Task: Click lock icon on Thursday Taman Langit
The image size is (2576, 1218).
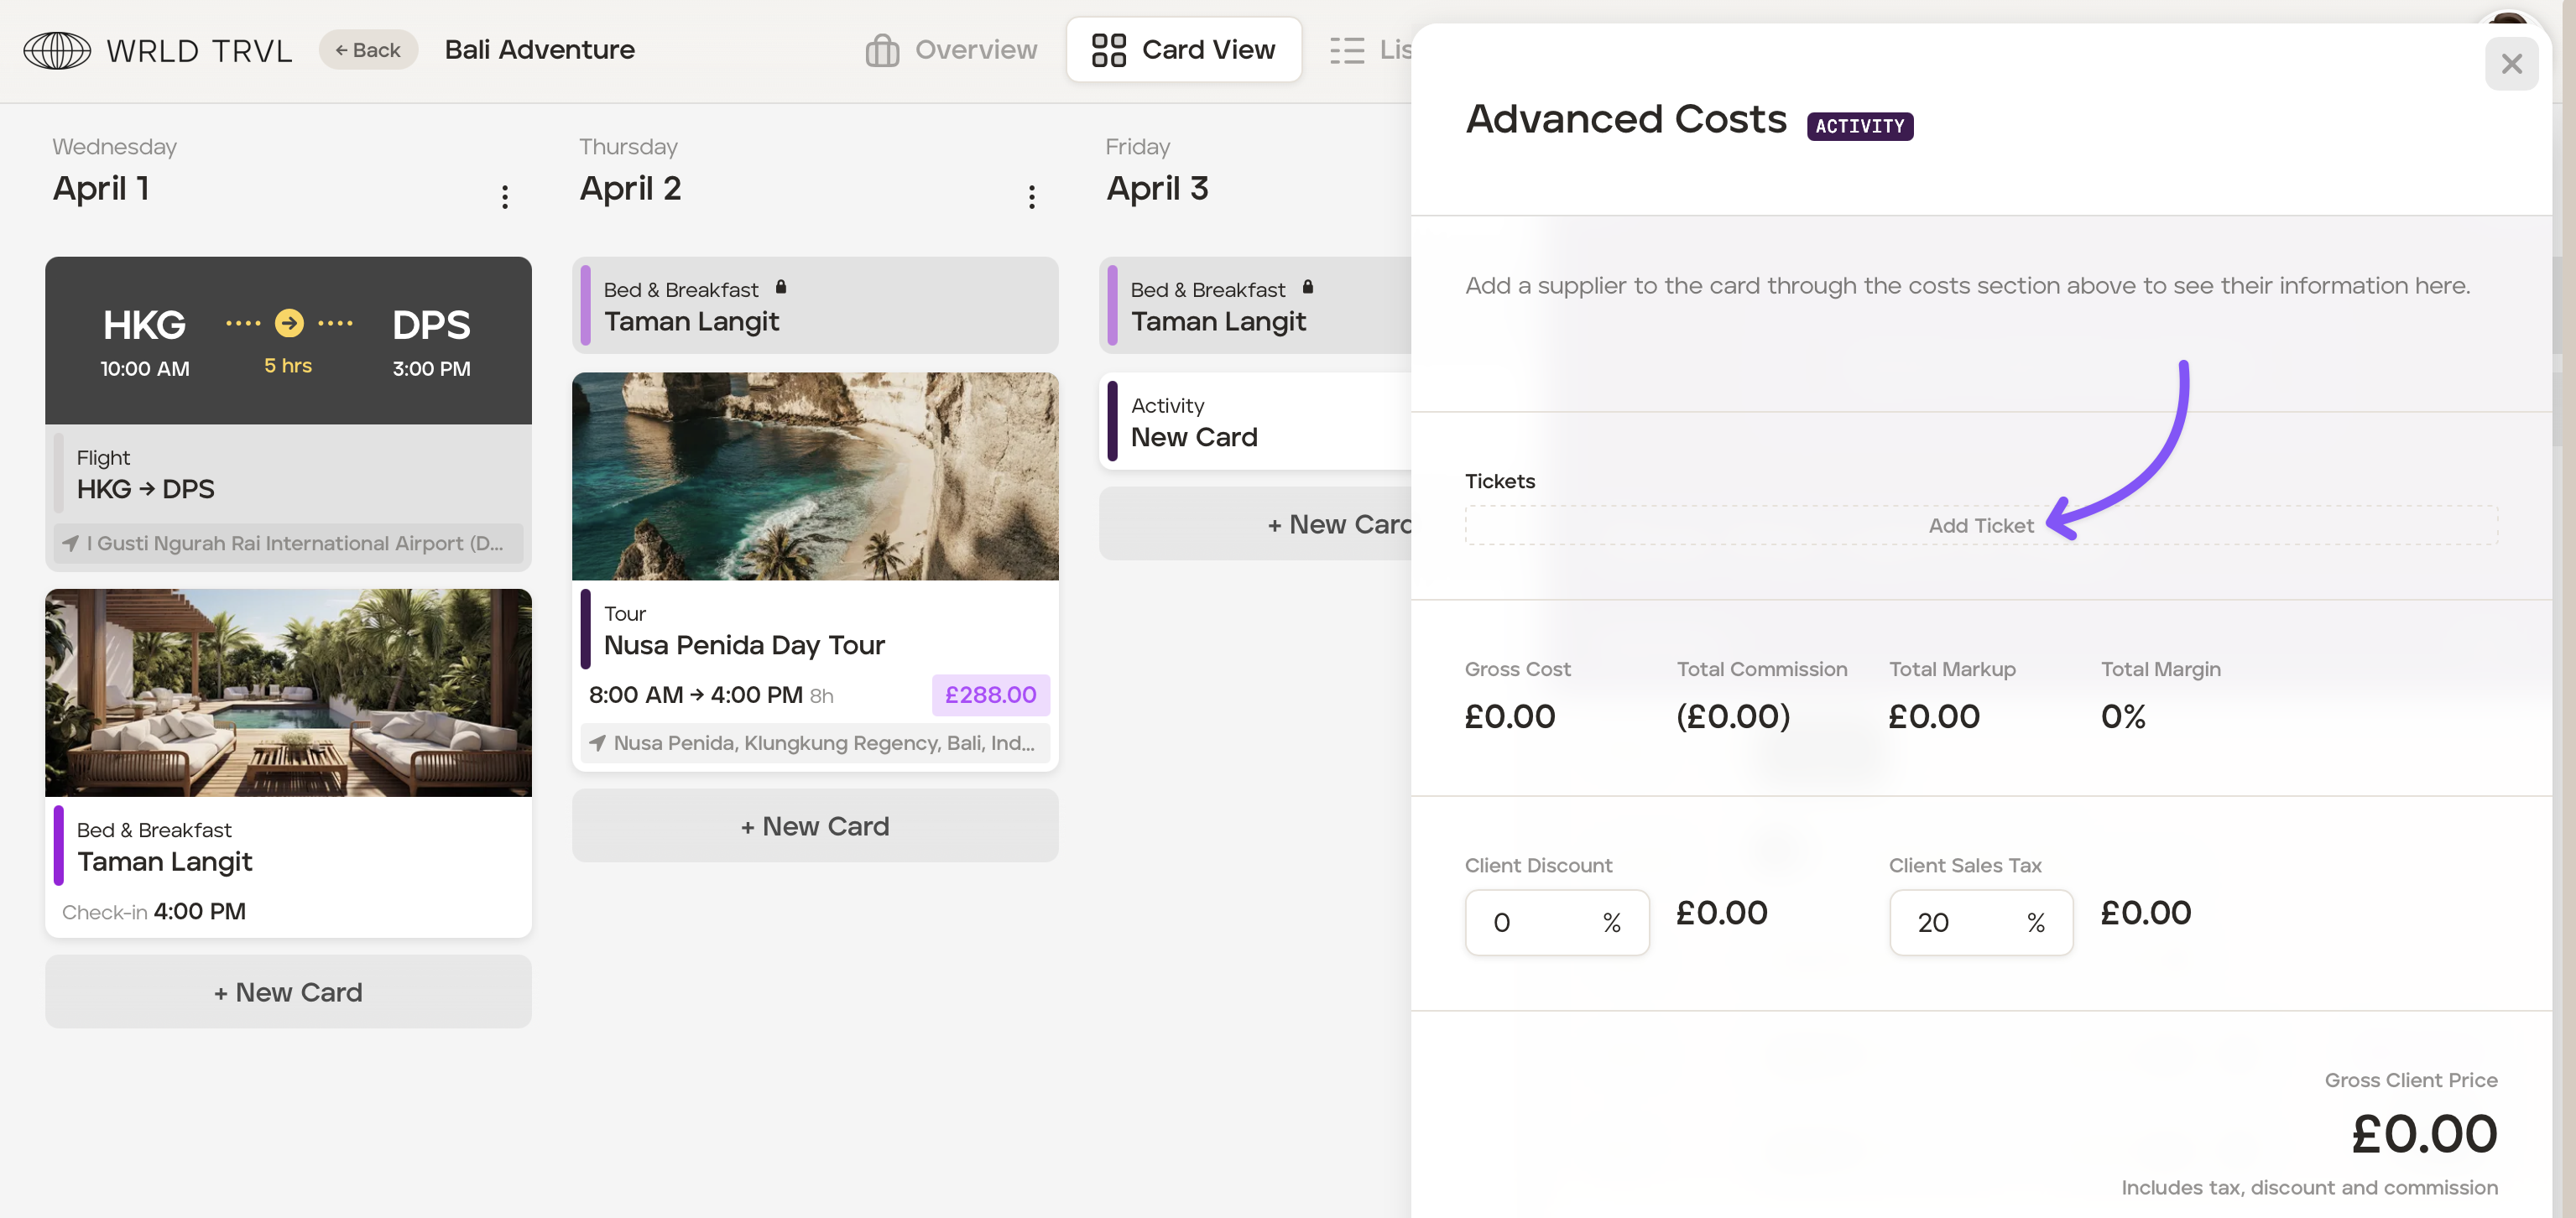Action: click(x=781, y=288)
